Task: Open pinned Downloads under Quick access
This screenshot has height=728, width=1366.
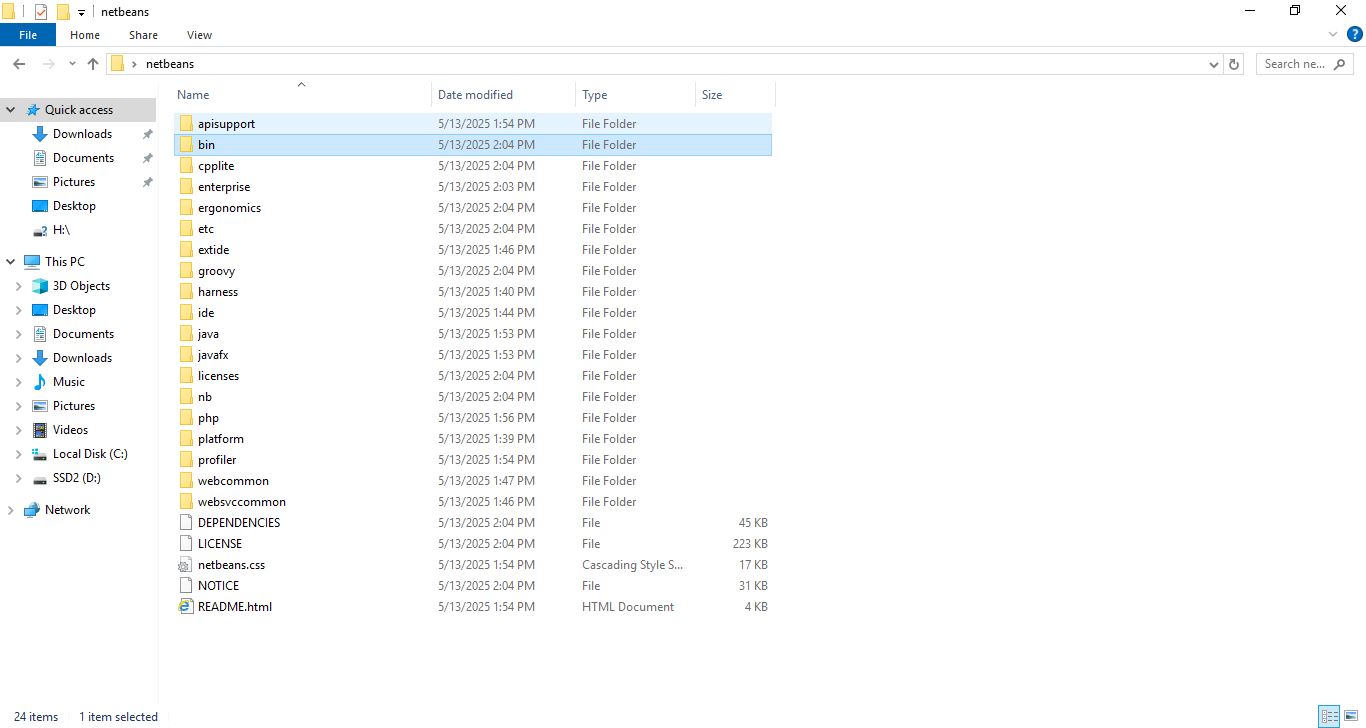Action: [82, 134]
